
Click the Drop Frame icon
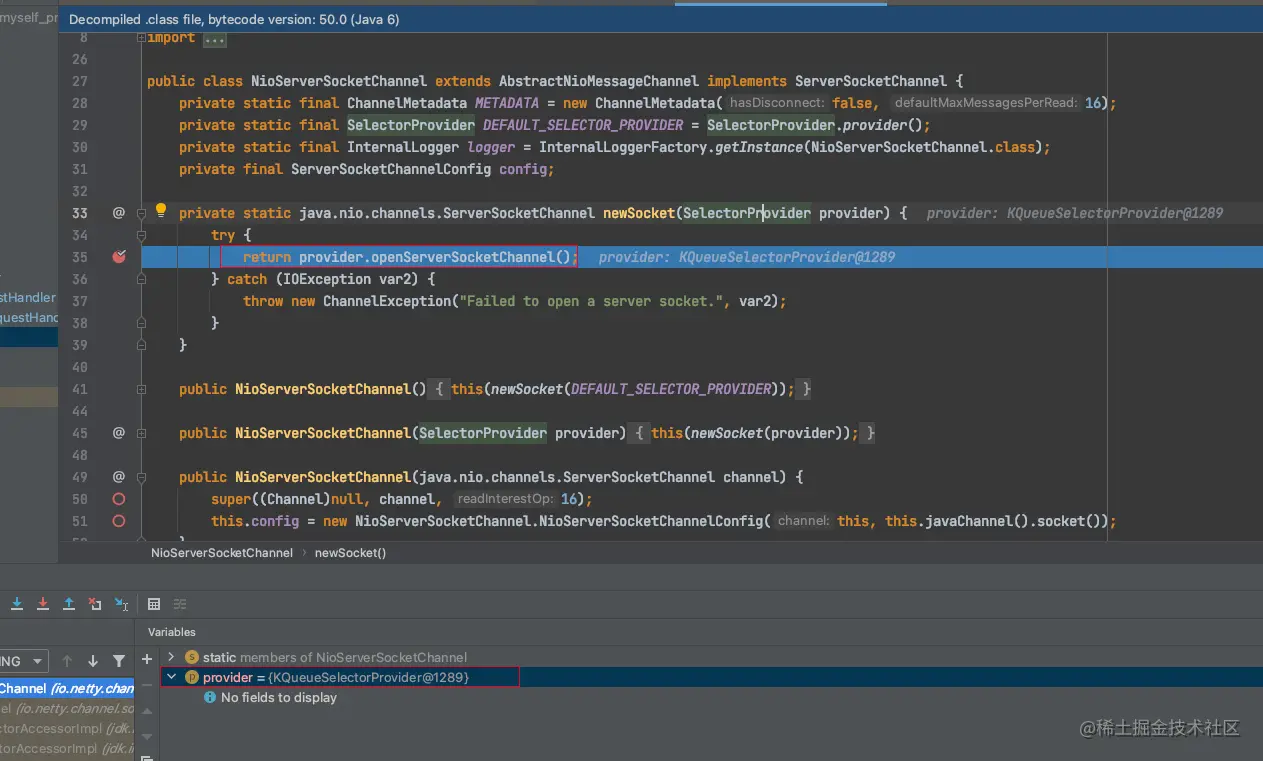click(95, 604)
